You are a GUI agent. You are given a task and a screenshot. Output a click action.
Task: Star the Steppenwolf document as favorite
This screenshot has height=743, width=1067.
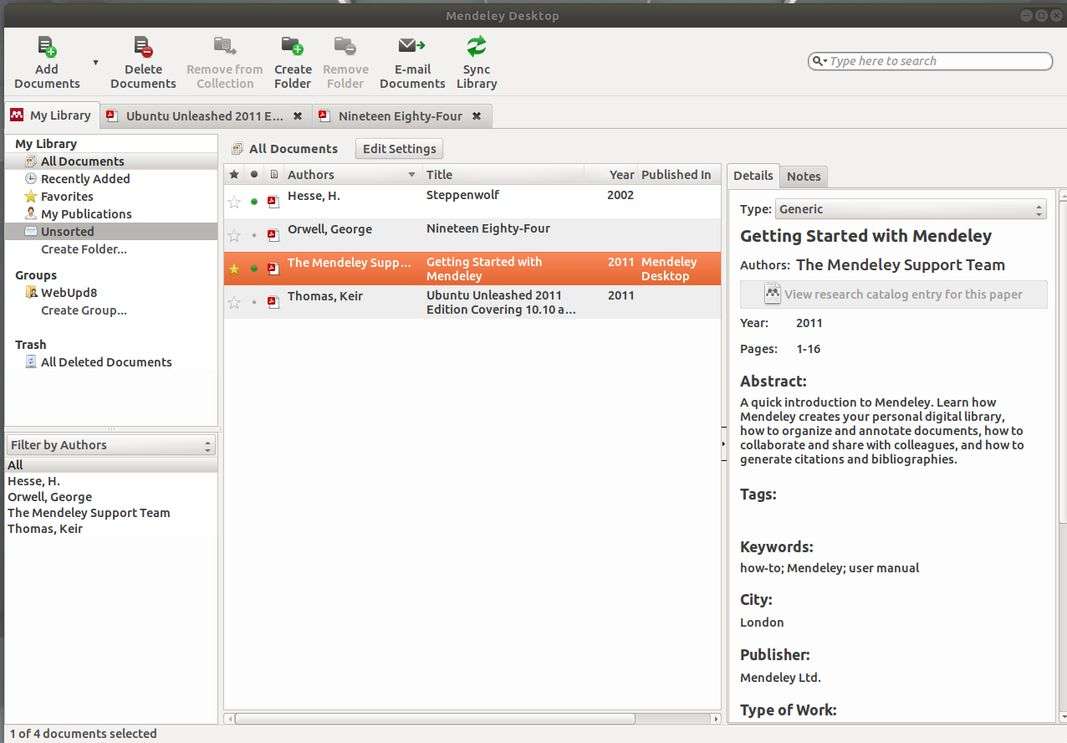[234, 201]
